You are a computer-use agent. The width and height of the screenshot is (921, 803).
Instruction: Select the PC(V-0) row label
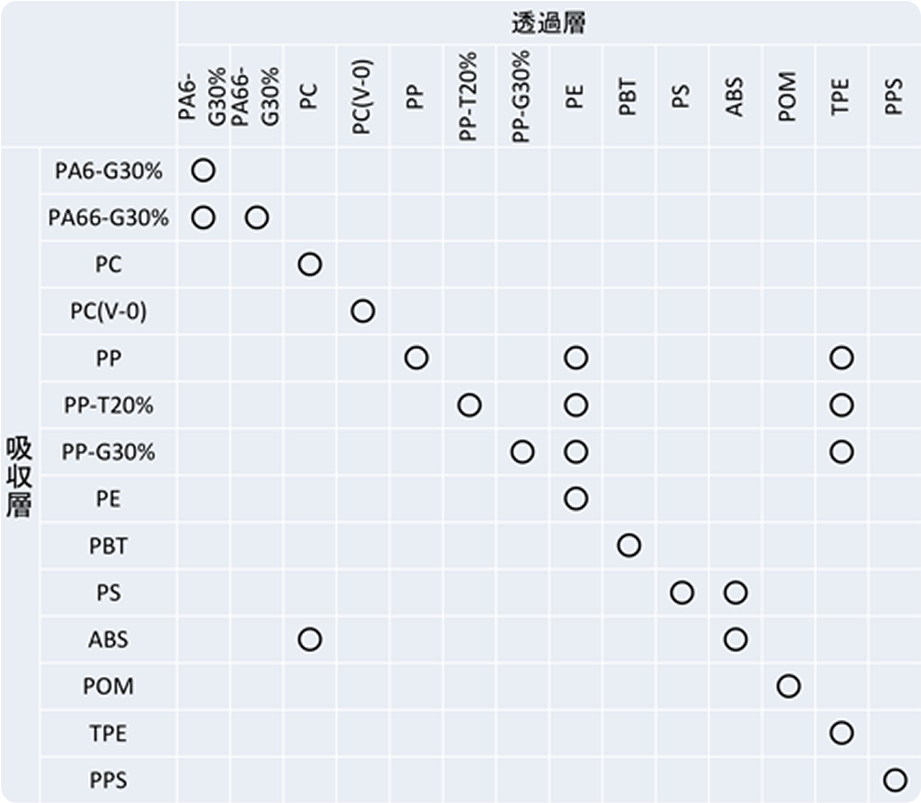coord(109,311)
